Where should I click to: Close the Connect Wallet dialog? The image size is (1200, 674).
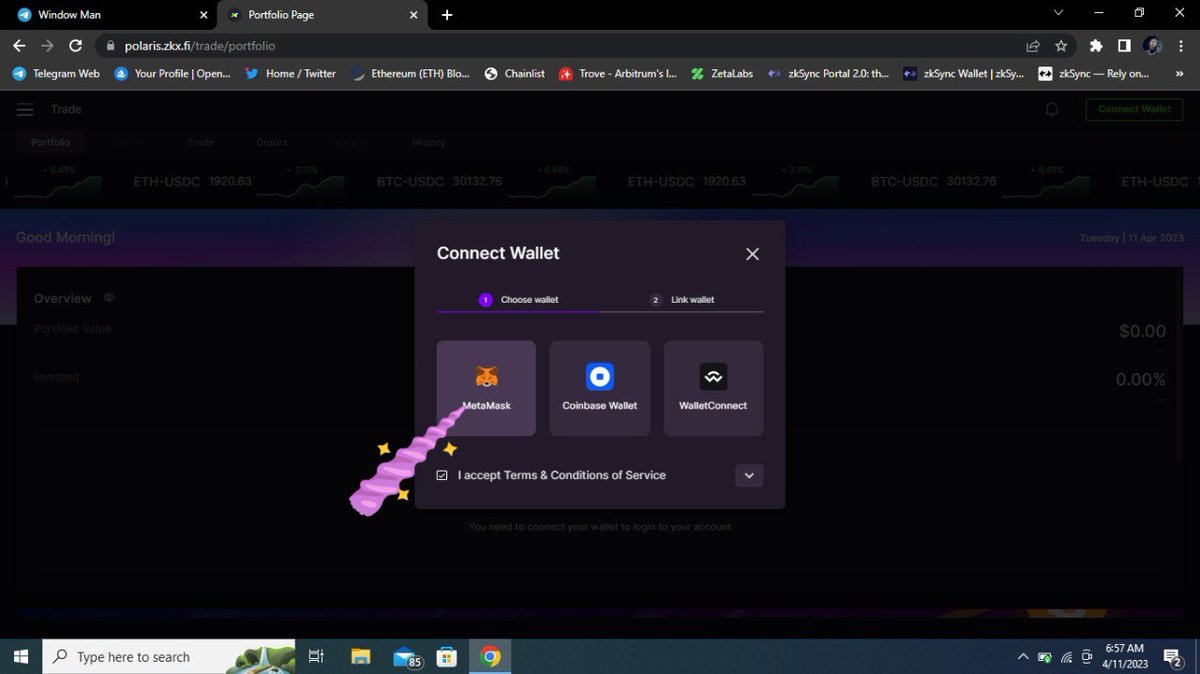coord(752,254)
